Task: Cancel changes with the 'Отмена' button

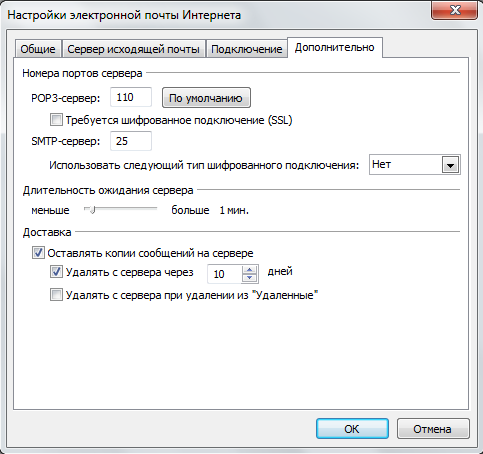Action: point(433,429)
